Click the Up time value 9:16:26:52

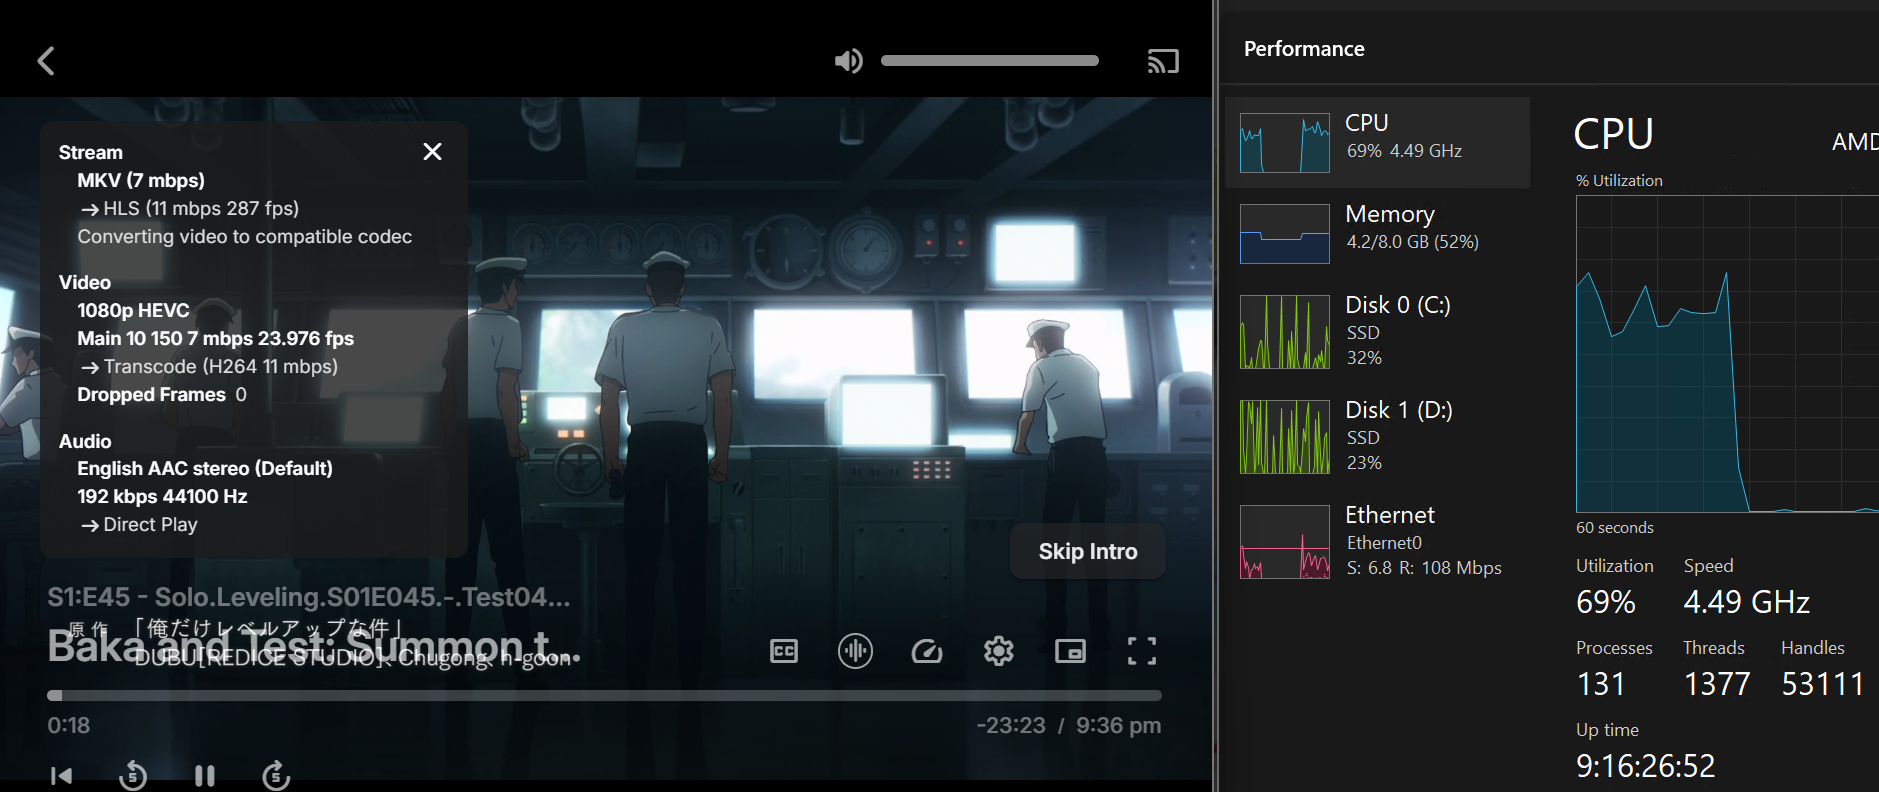click(x=1645, y=766)
